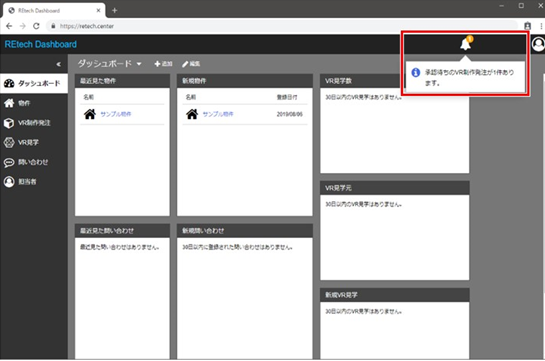Image resolution: width=545 pixels, height=361 pixels.
Task: Open 物件 in the sidebar
Action: (34, 103)
